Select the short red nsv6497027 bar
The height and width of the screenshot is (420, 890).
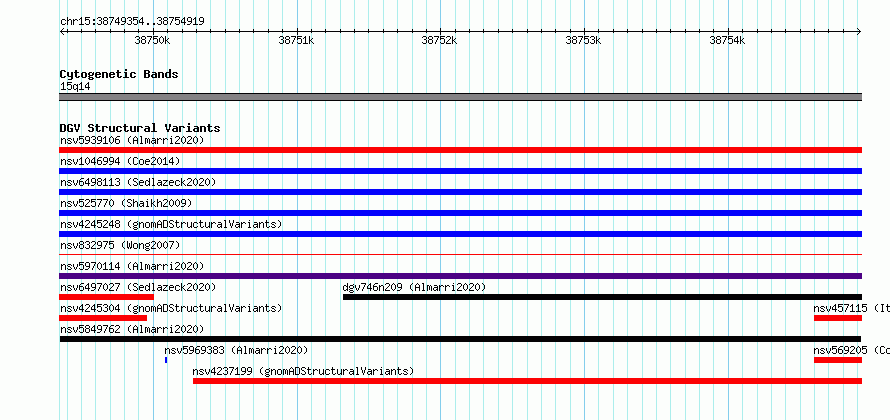click(107, 297)
